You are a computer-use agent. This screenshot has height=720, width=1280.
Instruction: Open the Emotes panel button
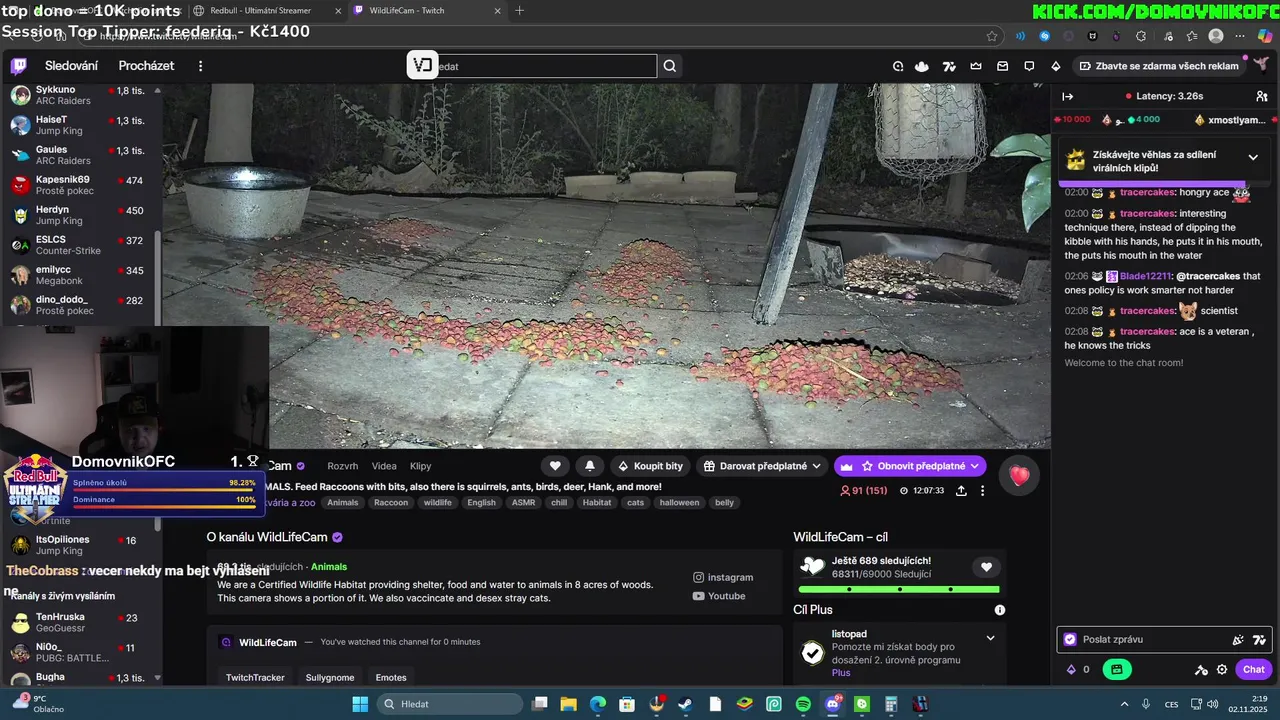pyautogui.click(x=391, y=677)
